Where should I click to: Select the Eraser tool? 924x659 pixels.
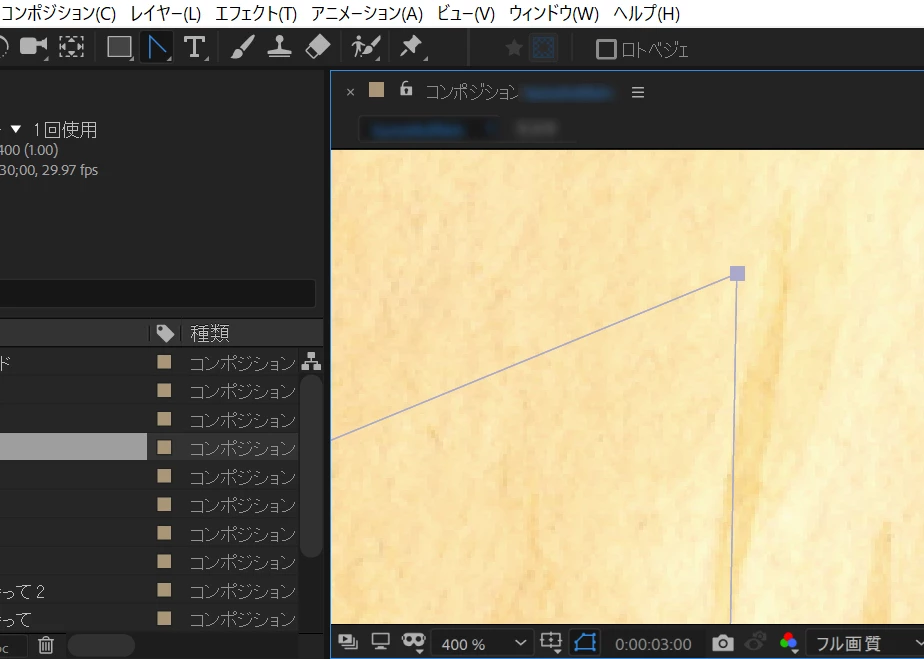coord(318,47)
